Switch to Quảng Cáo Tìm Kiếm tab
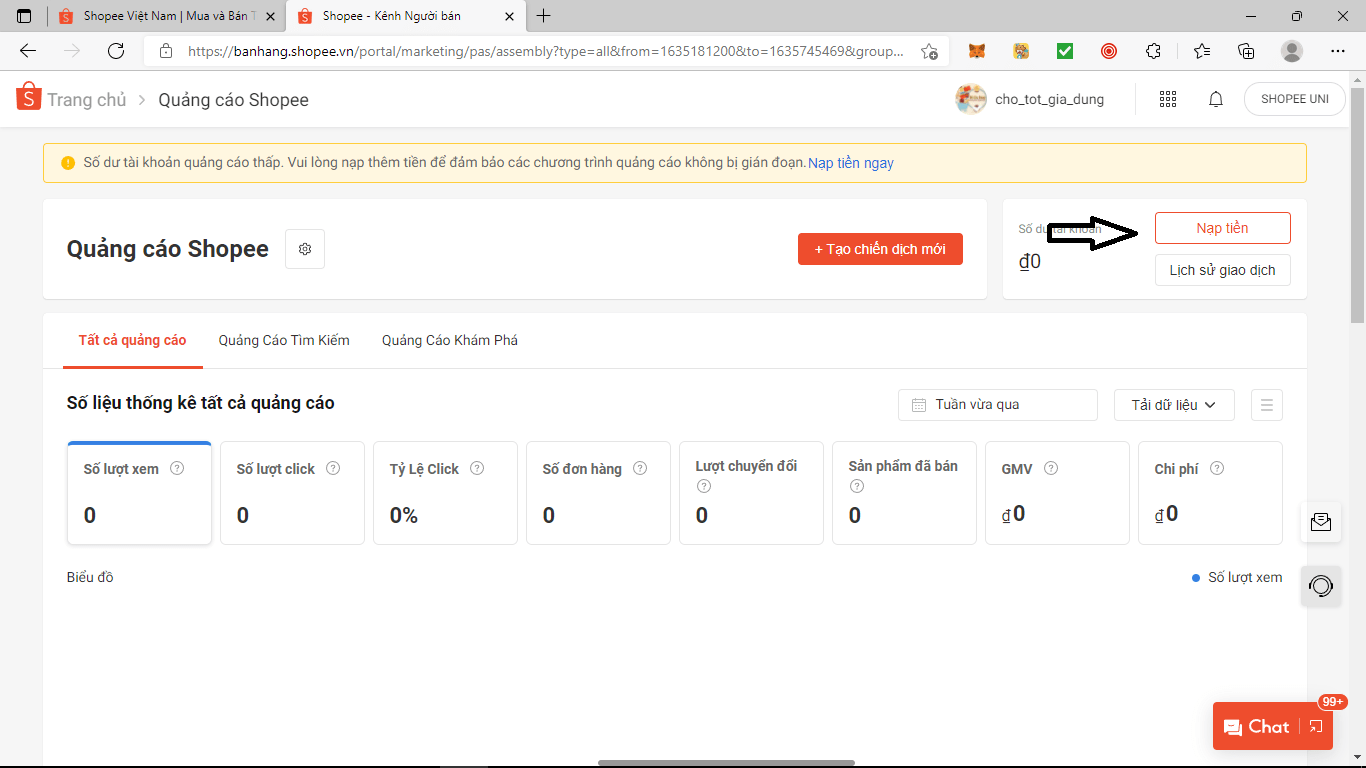The width and height of the screenshot is (1366, 768). coord(284,340)
